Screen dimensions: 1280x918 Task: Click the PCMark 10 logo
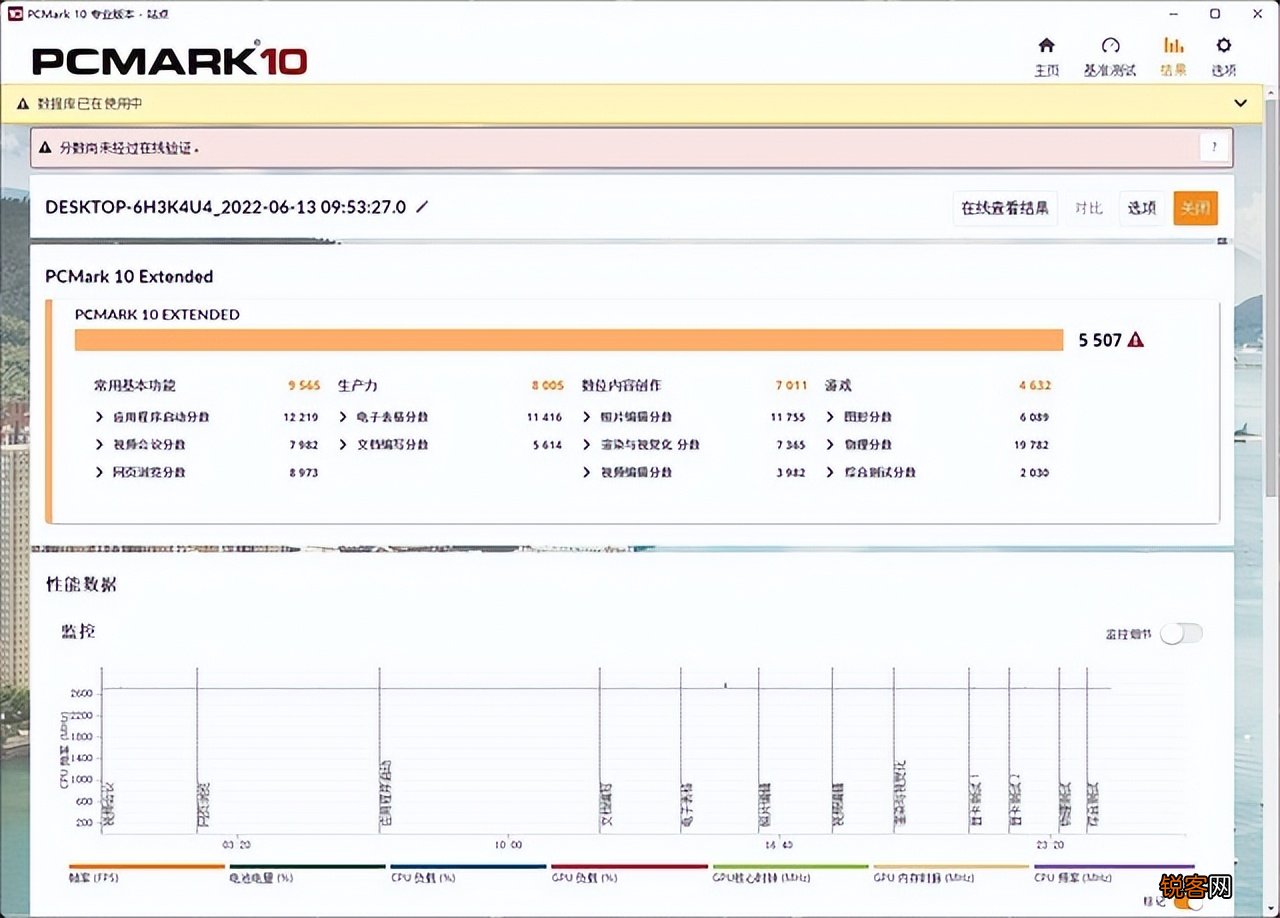[169, 59]
